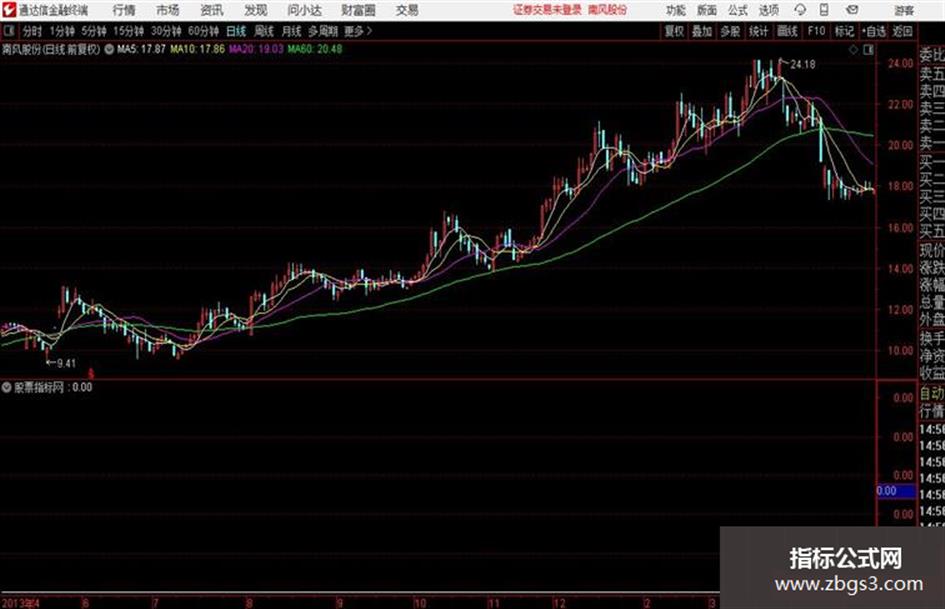
Task: Click the MA60: 20.48 indicator value
Action: [x=315, y=49]
